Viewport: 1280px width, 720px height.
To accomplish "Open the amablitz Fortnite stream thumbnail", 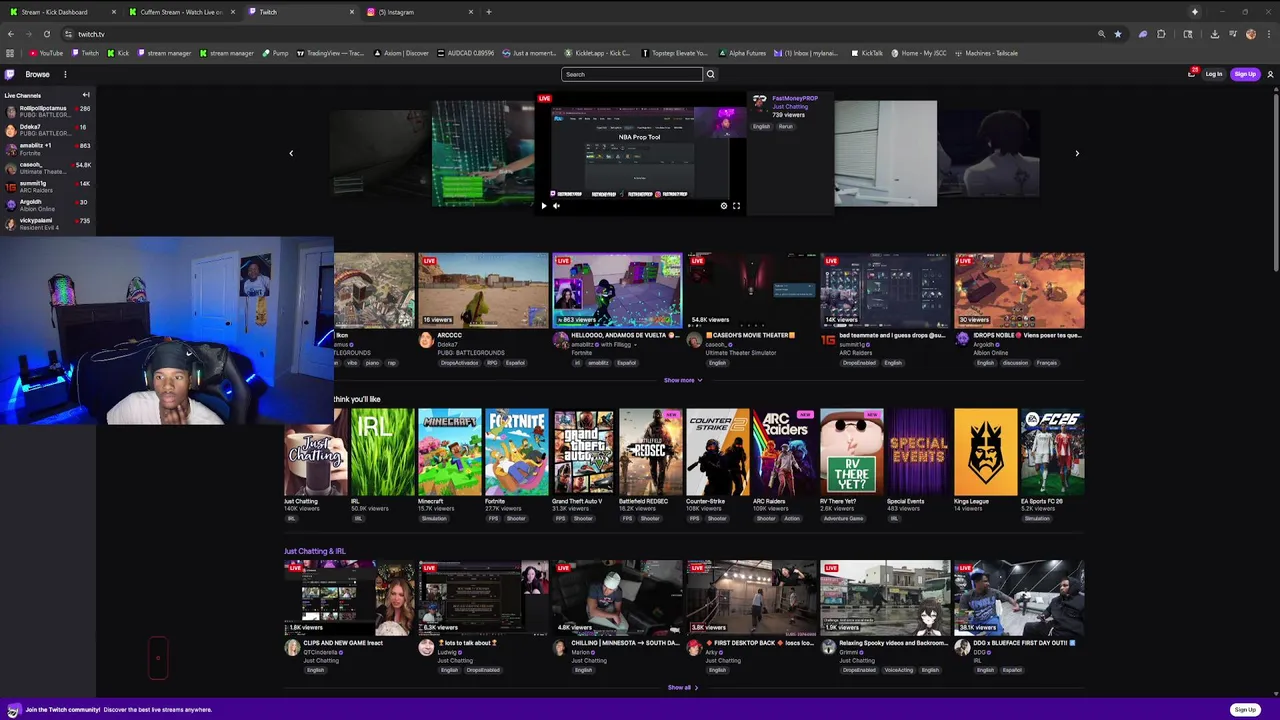I will [617, 290].
